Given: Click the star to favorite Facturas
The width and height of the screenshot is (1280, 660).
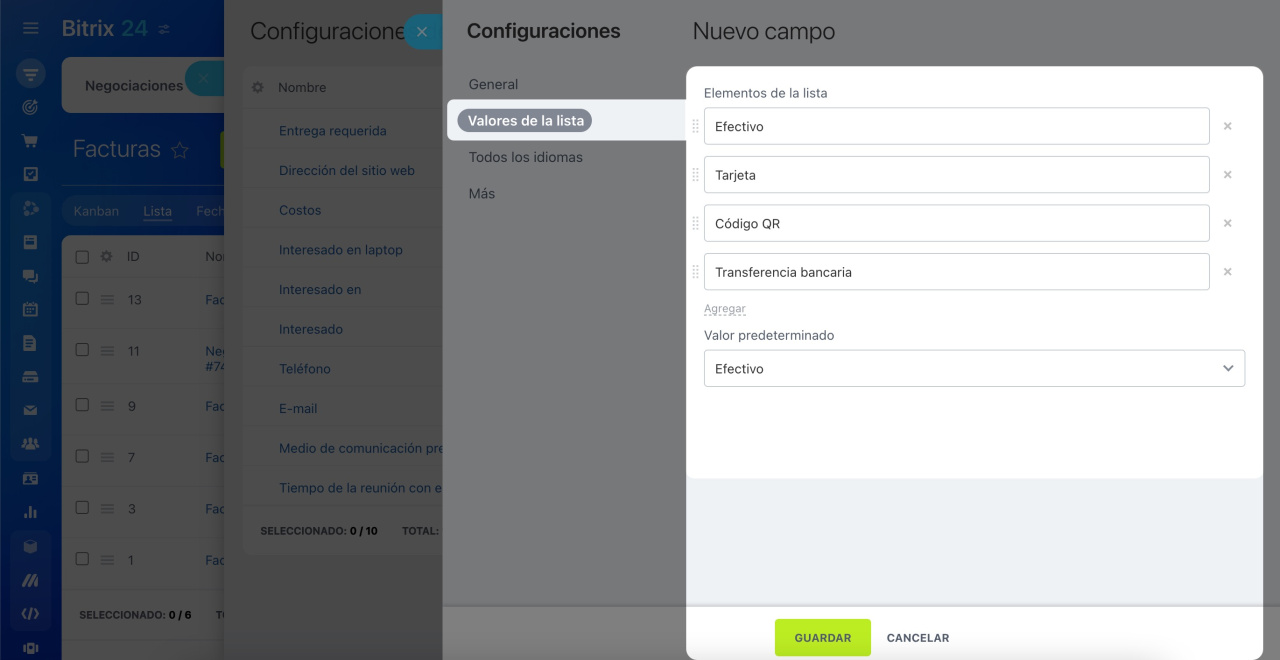Looking at the screenshot, I should coord(180,150).
